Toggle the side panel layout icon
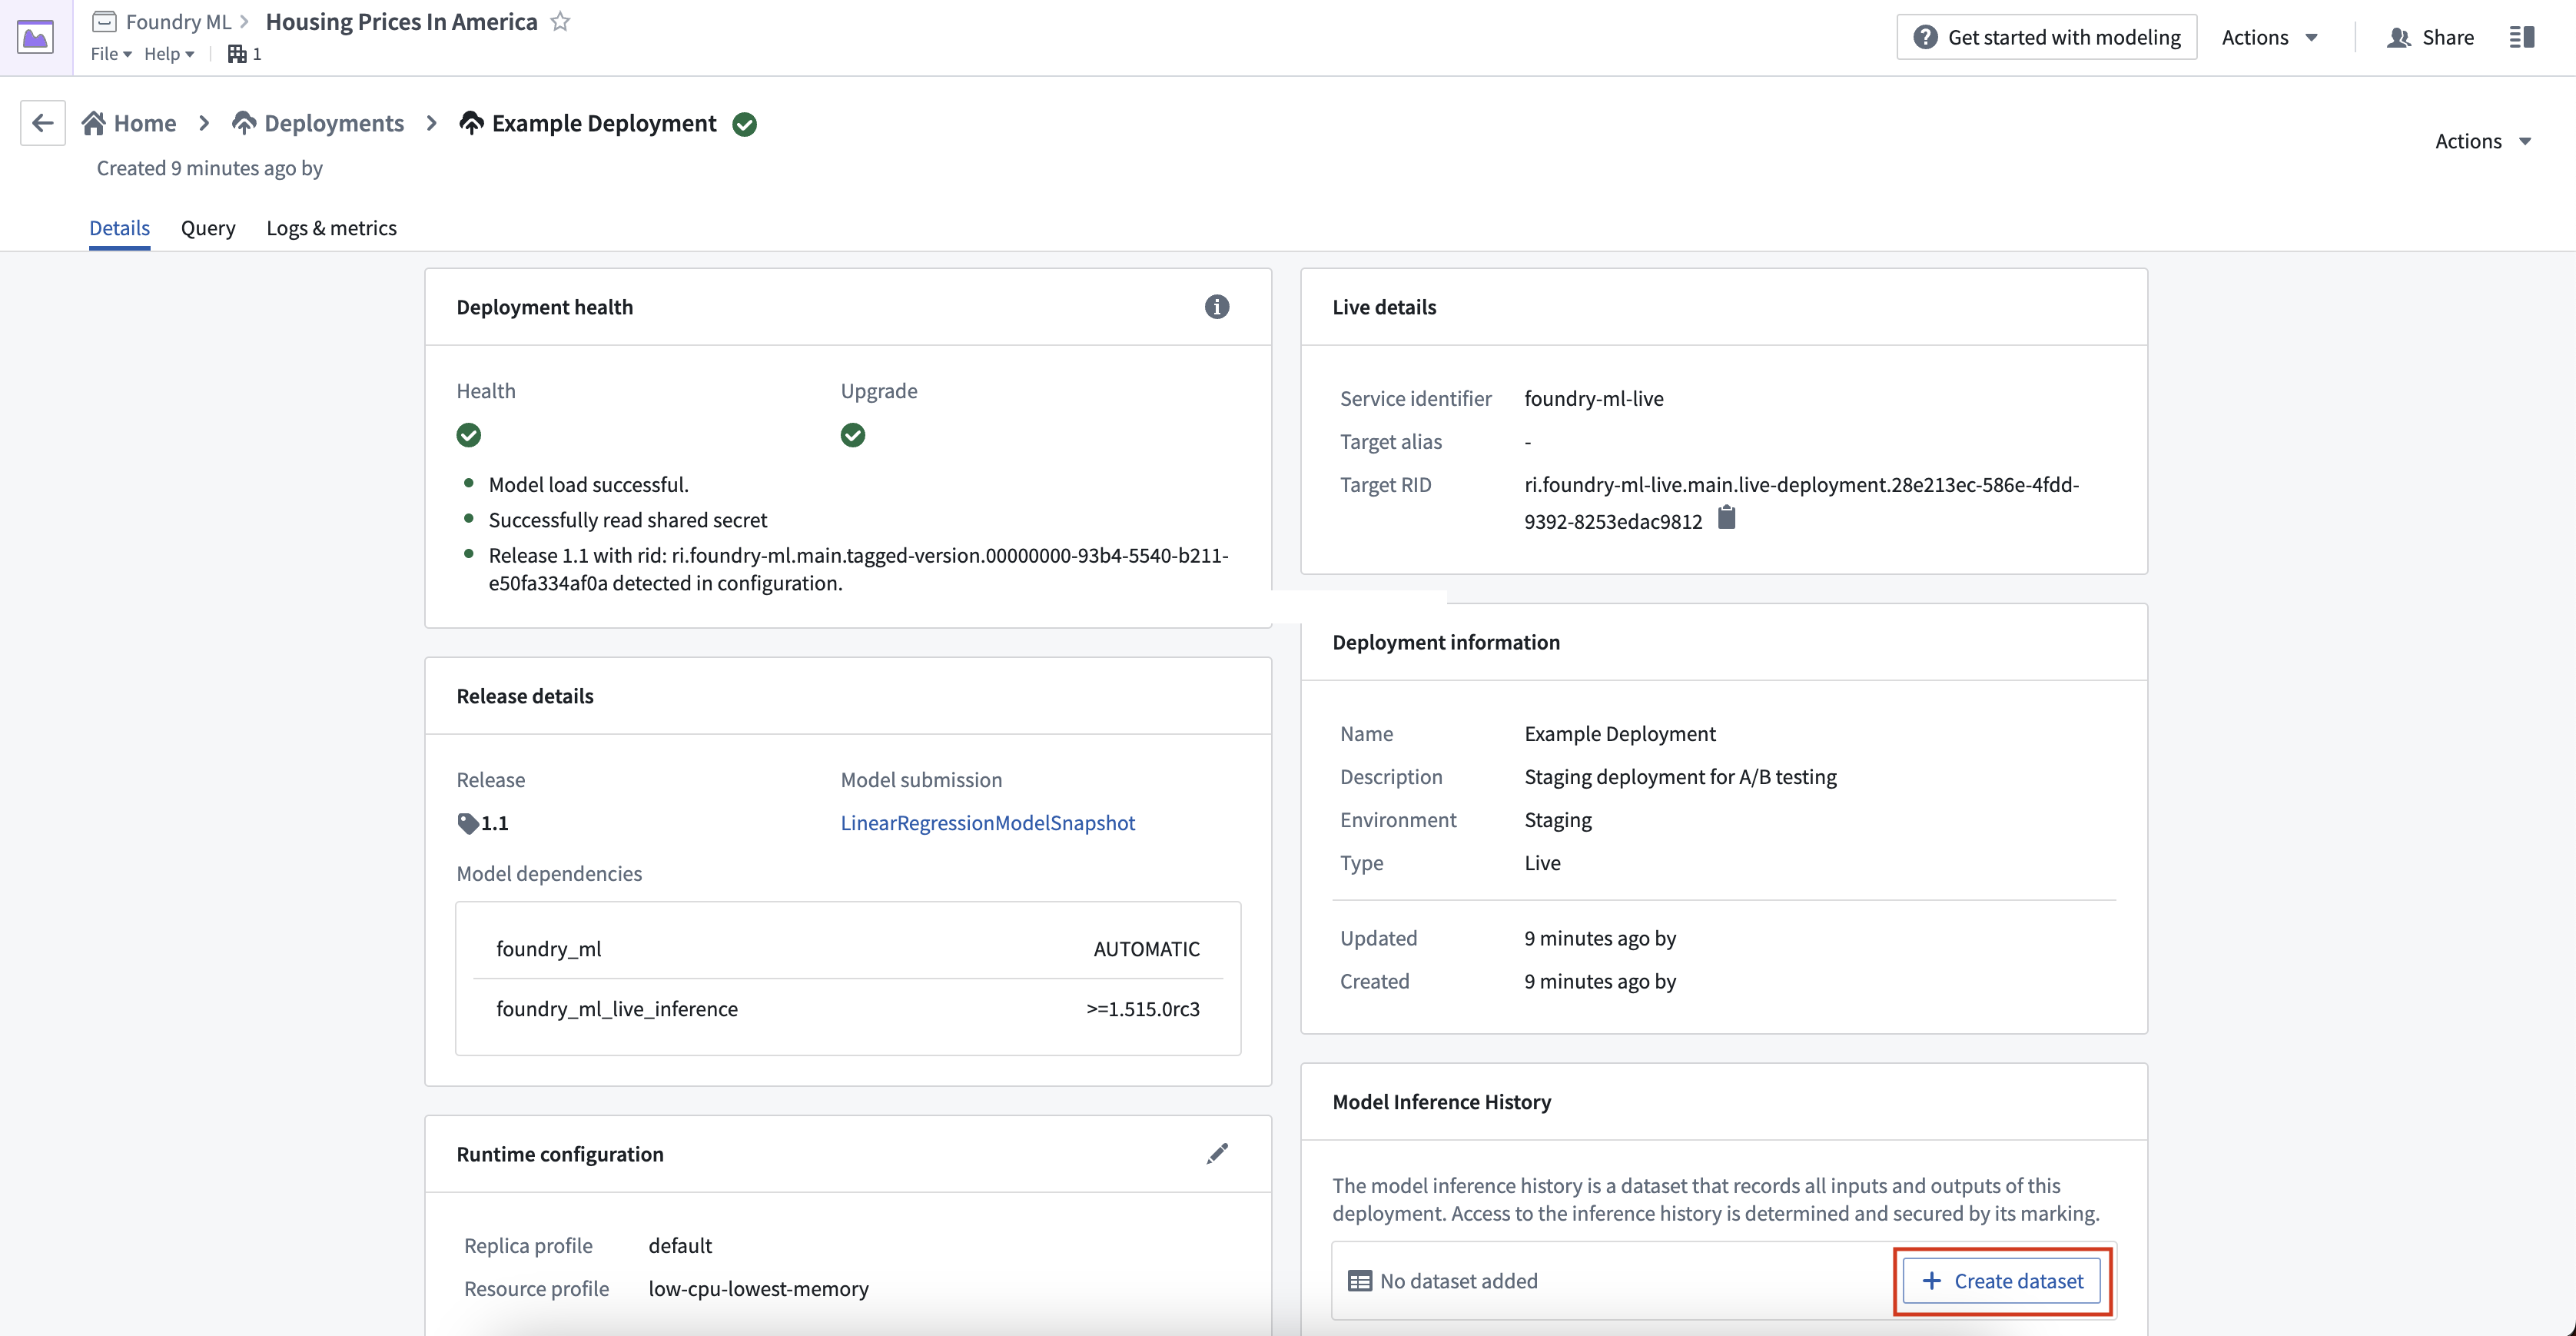Image resolution: width=2576 pixels, height=1336 pixels. pyautogui.click(x=2522, y=37)
